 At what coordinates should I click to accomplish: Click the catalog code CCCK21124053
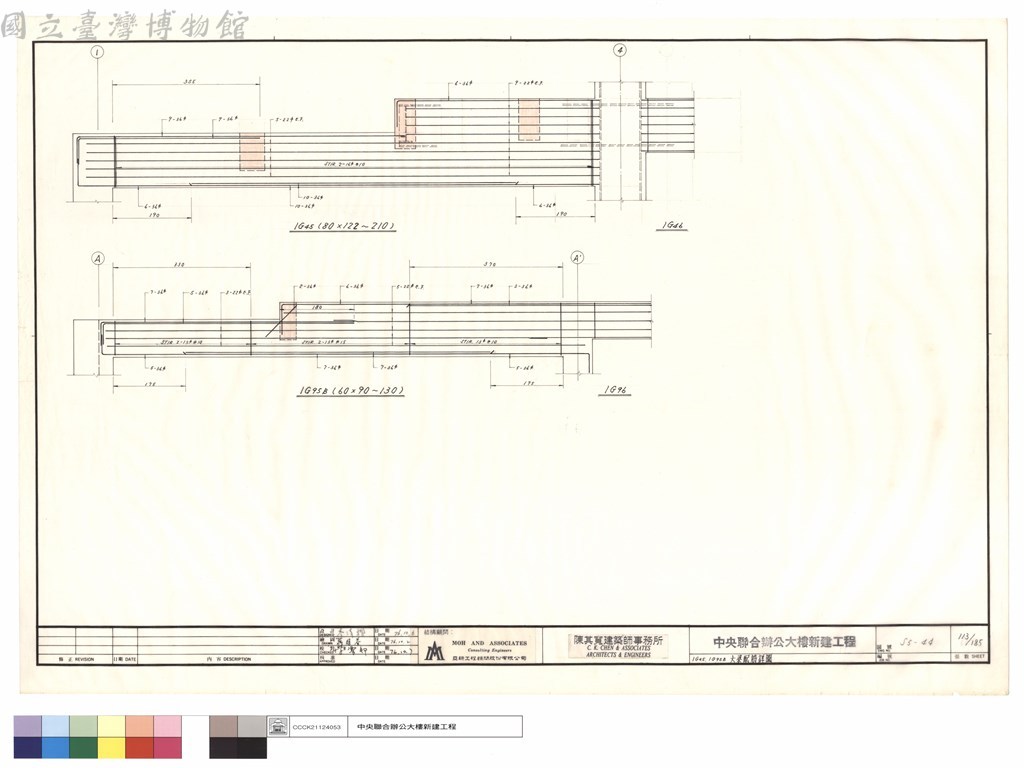click(x=317, y=727)
